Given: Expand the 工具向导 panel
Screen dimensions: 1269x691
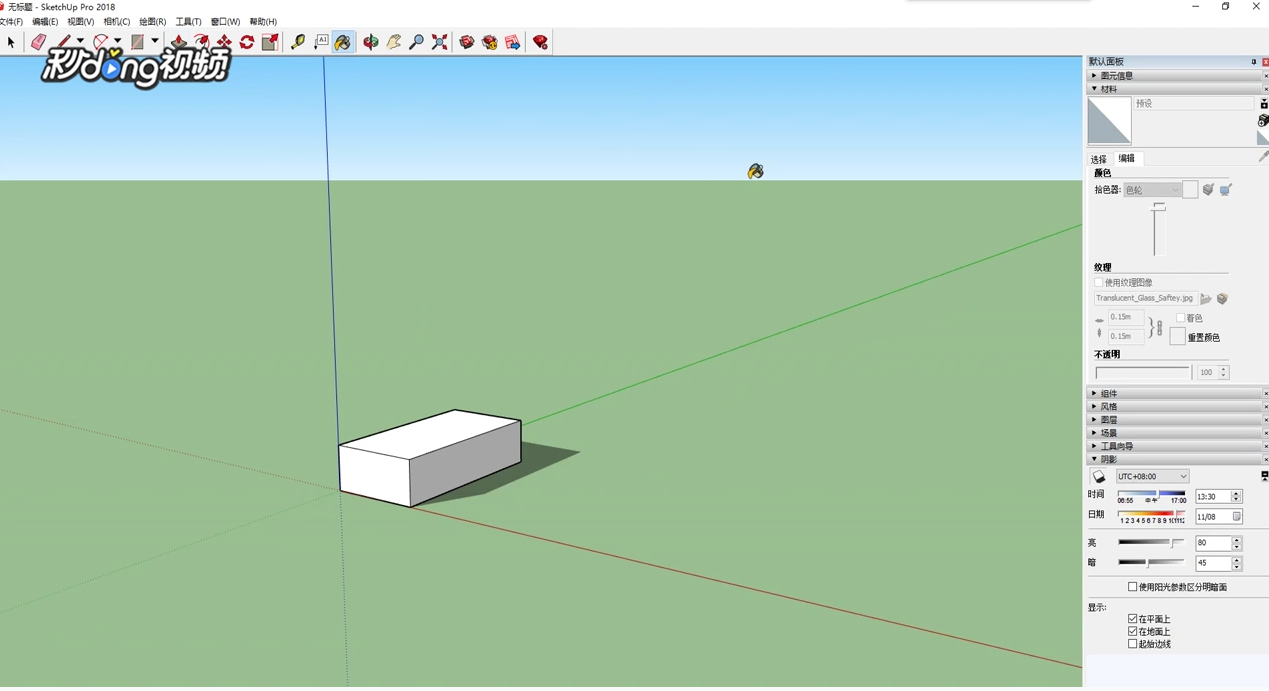Looking at the screenshot, I should tap(1176, 446).
